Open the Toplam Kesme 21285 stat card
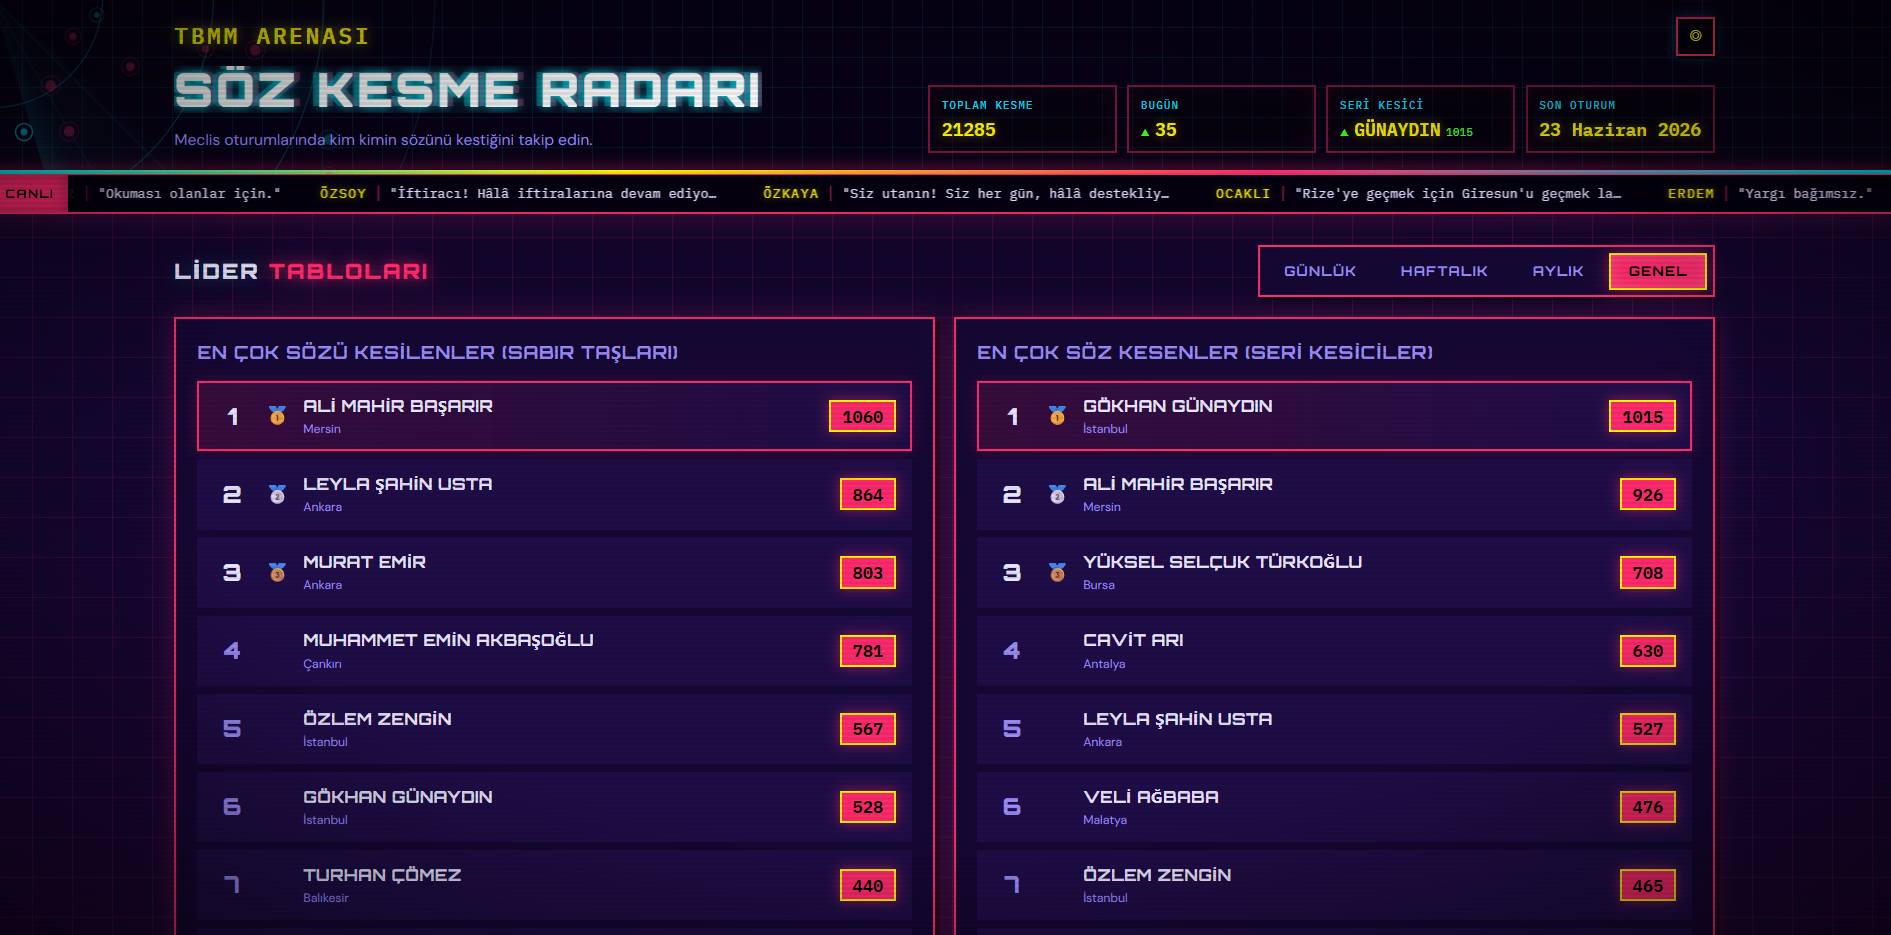The image size is (1891, 935). [x=1022, y=119]
